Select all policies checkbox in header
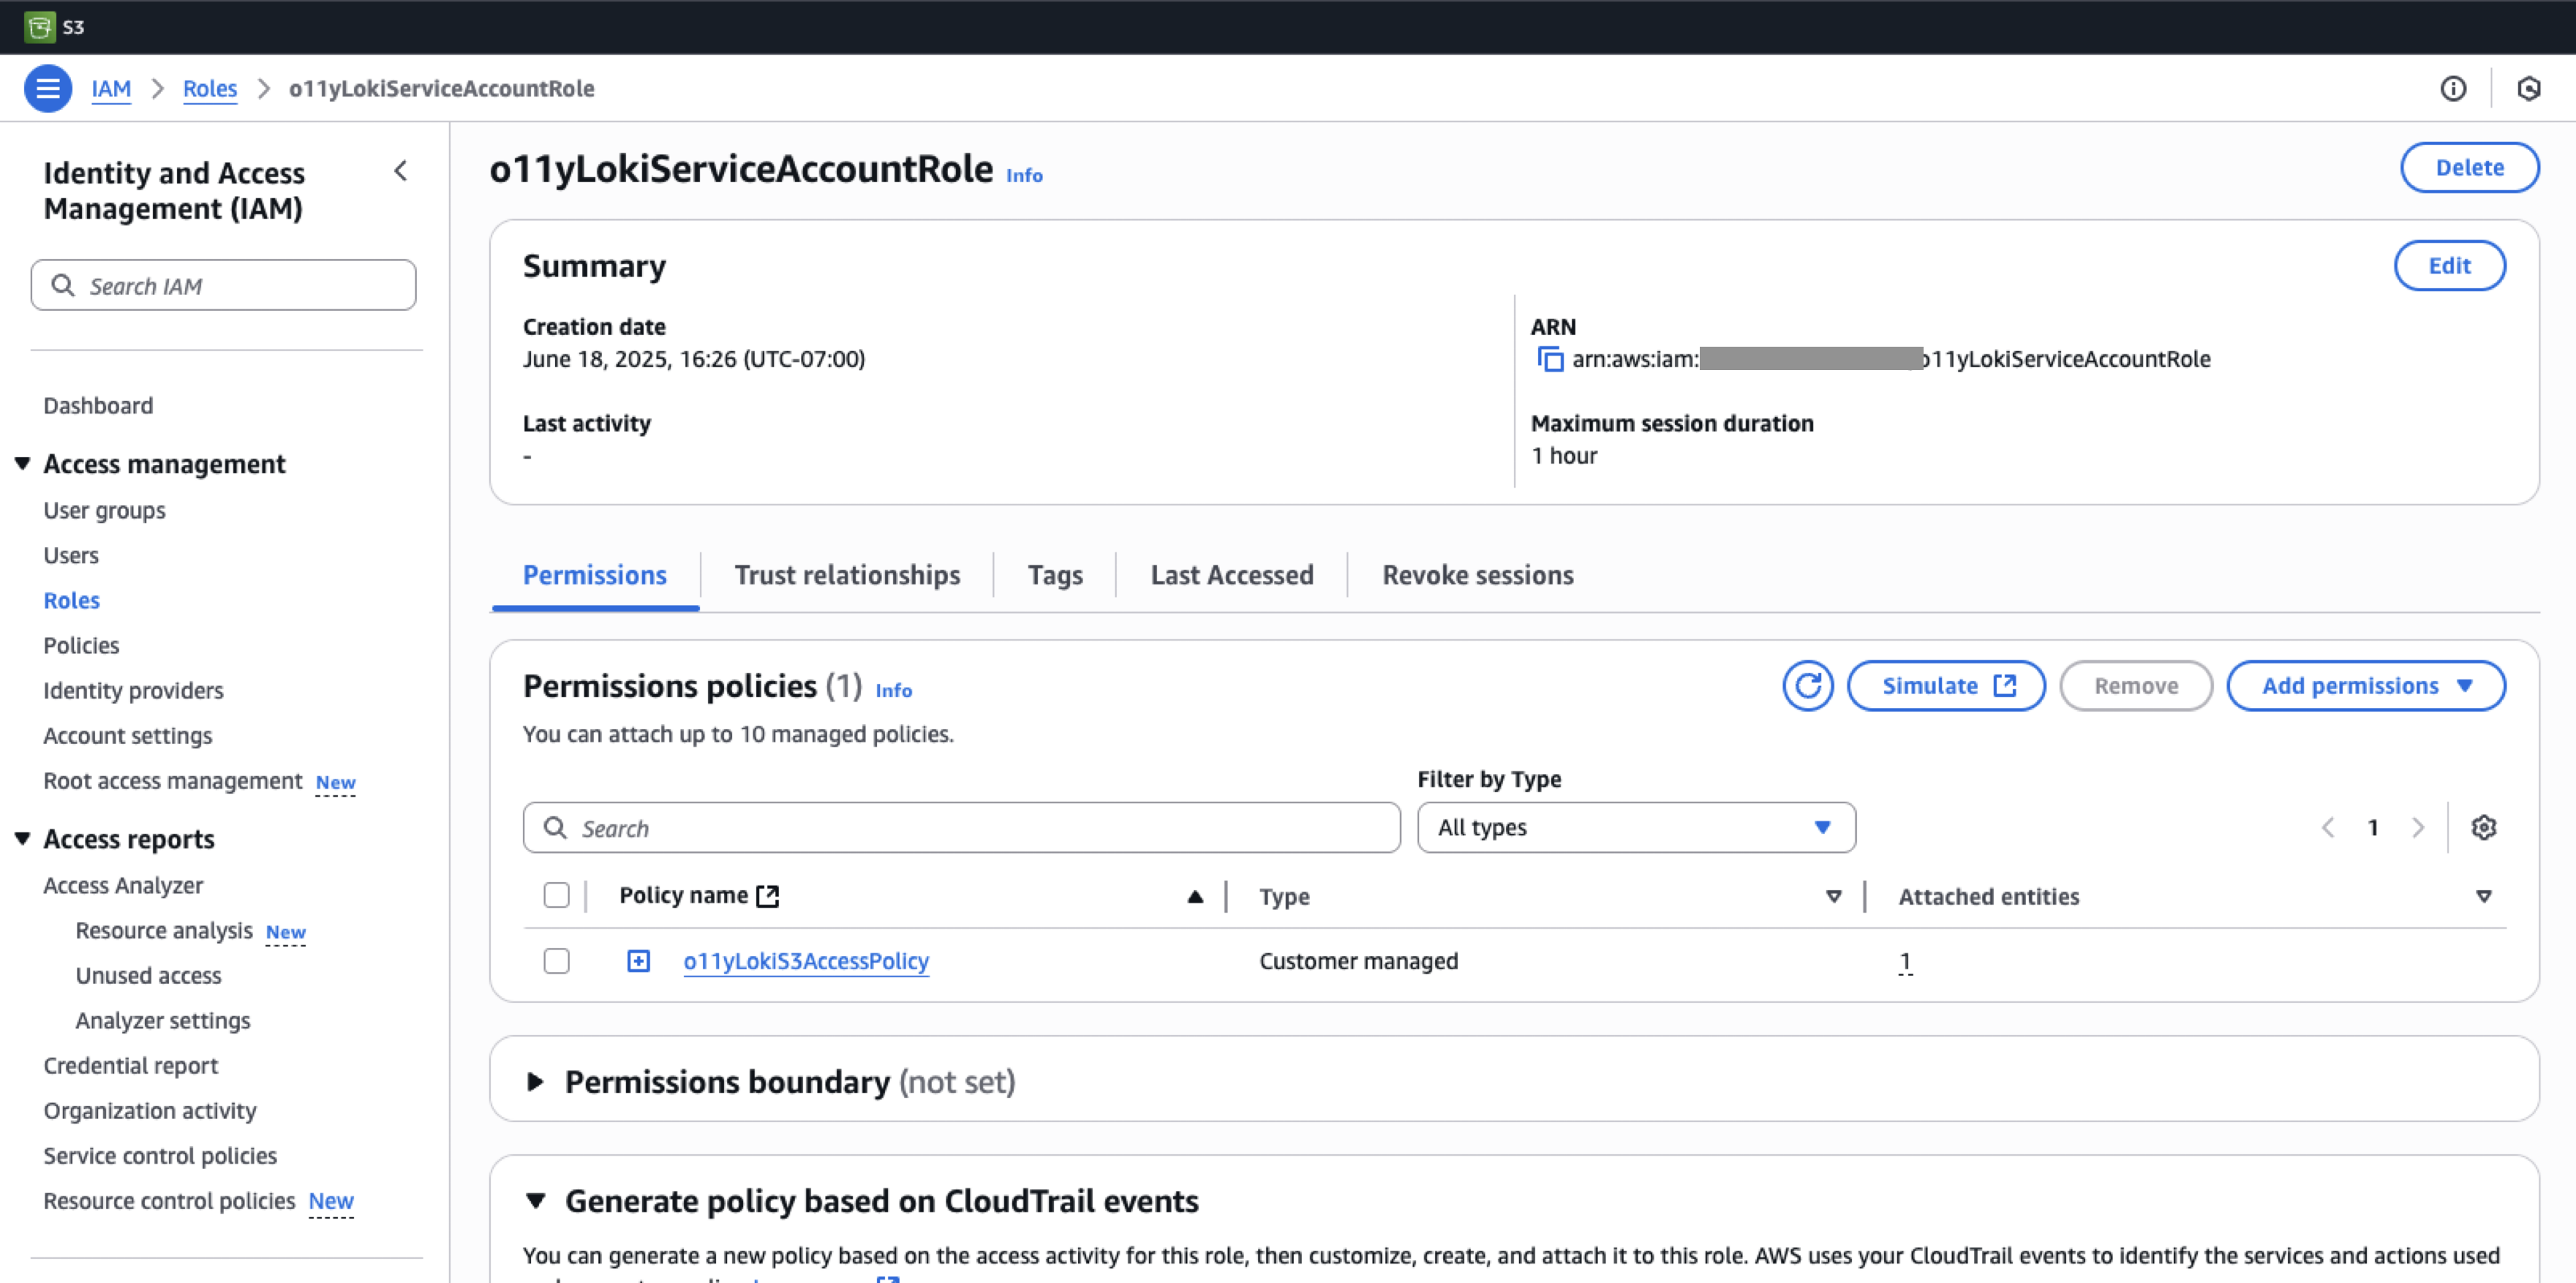Image resolution: width=2576 pixels, height=1283 pixels. coord(557,895)
